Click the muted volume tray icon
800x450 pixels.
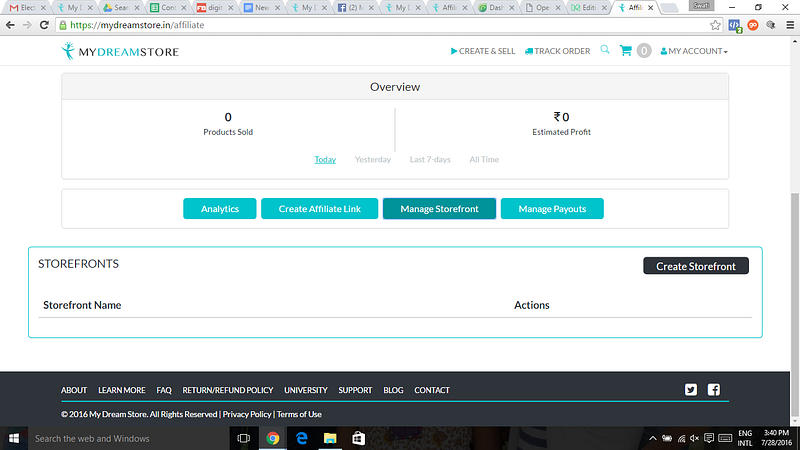(694, 438)
